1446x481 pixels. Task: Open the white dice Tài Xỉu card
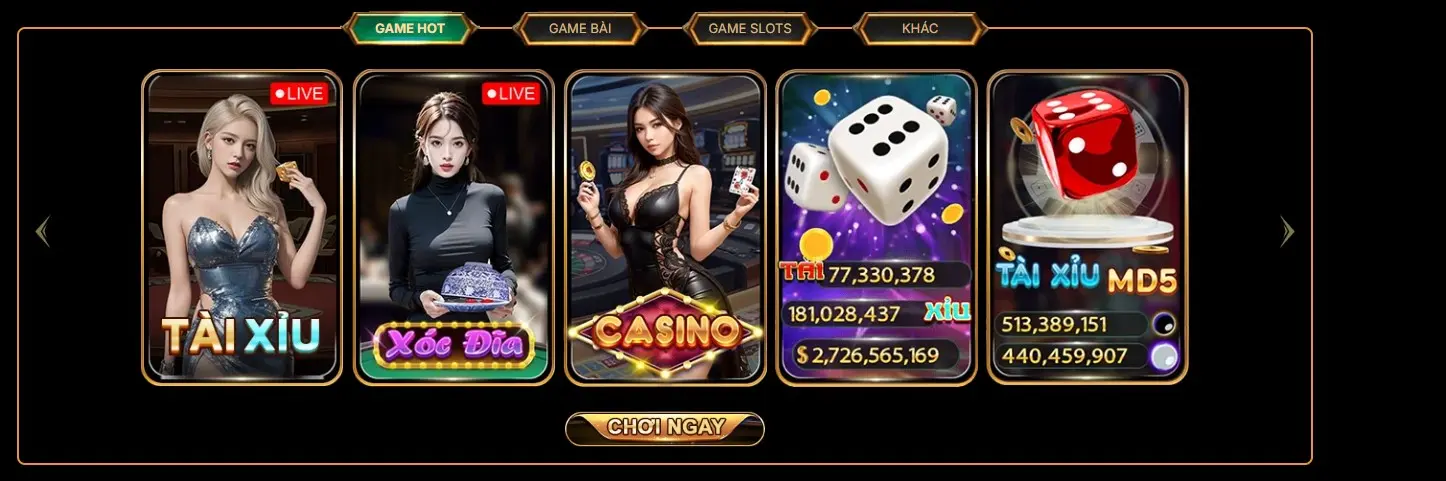[877, 227]
